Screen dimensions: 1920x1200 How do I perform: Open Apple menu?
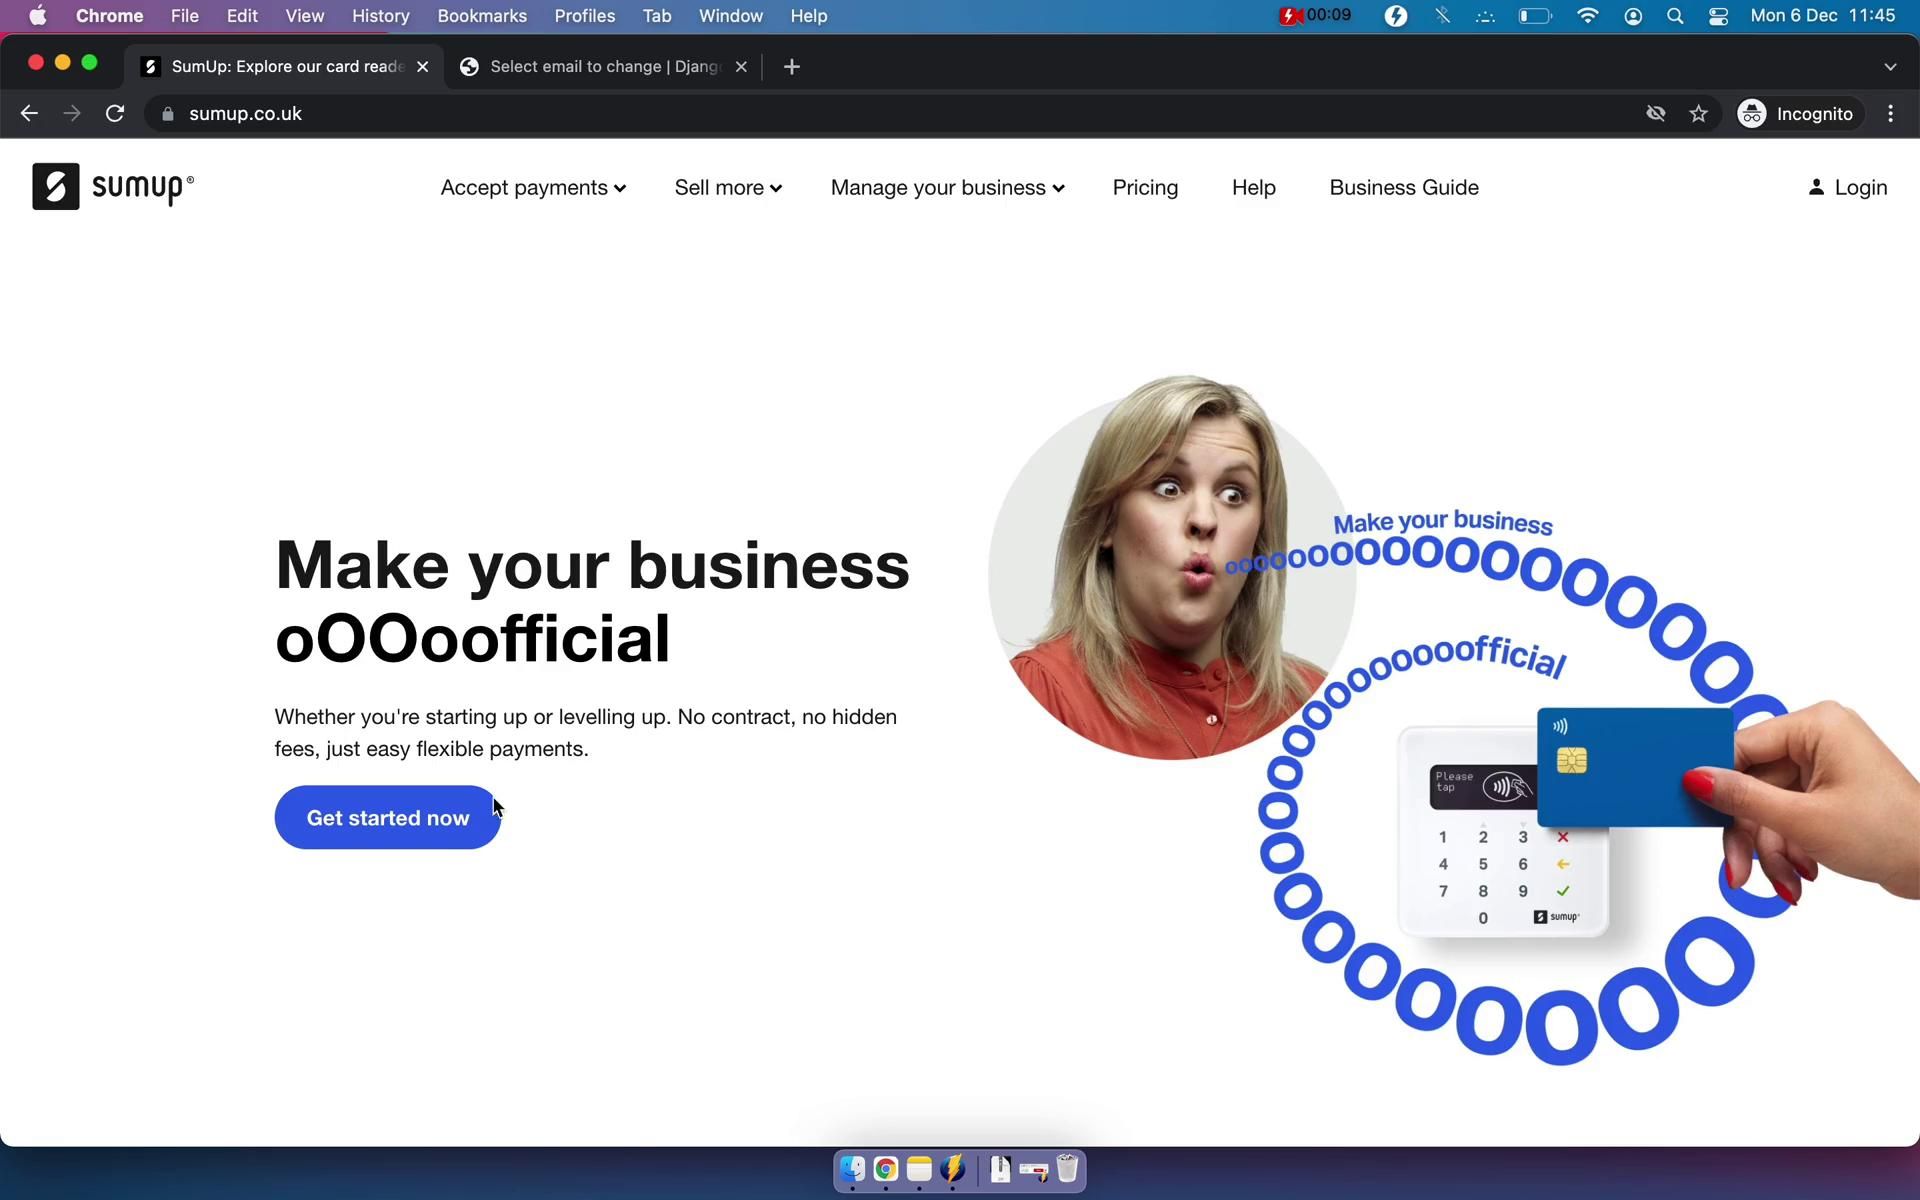(x=37, y=16)
